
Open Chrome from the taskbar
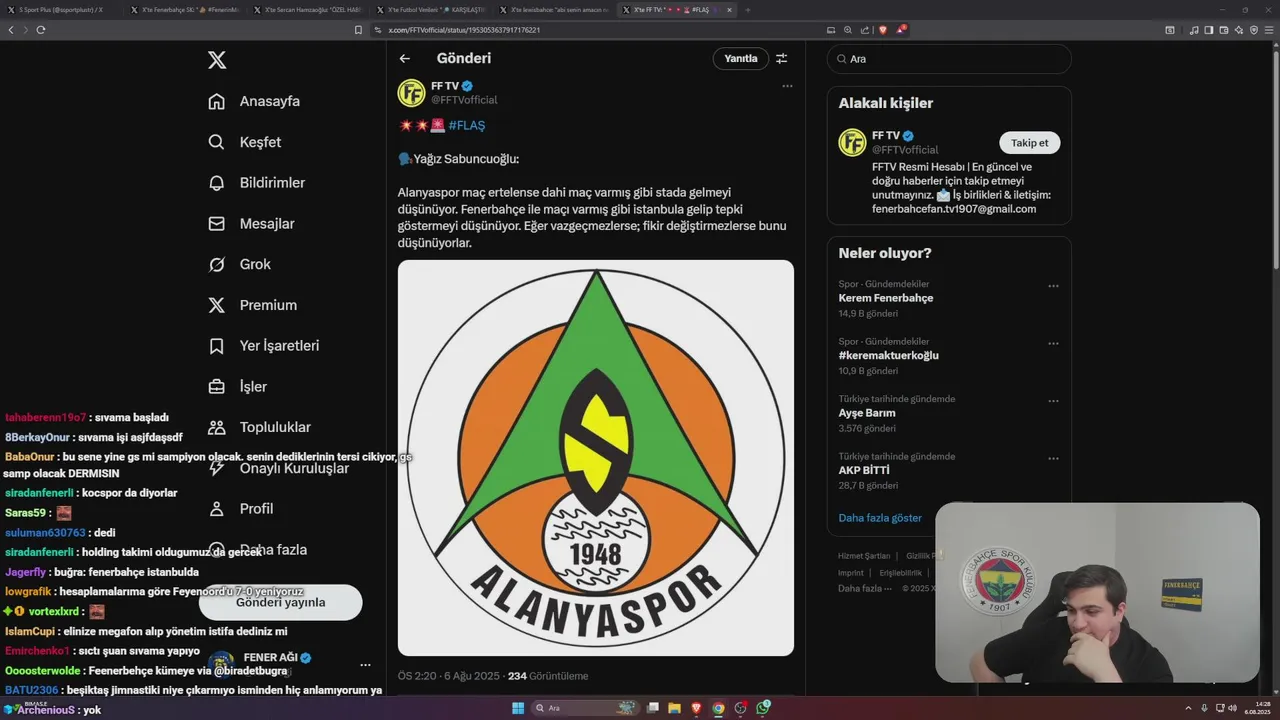(x=718, y=708)
